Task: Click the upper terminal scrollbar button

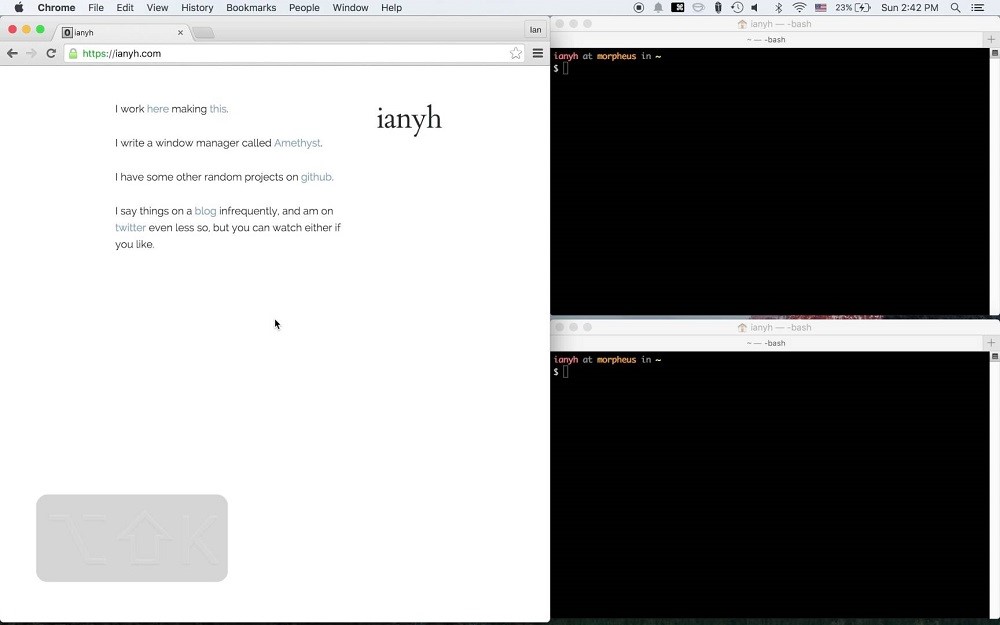Action: pos(995,53)
